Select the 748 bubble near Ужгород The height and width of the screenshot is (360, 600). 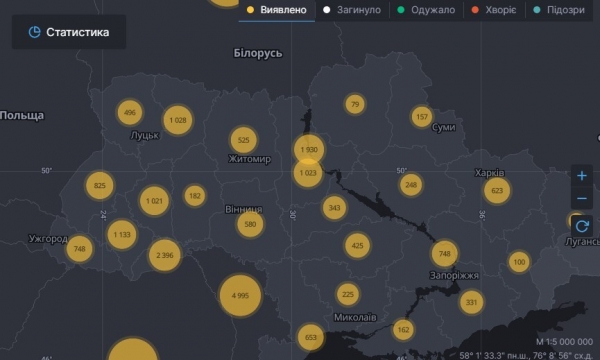(79, 249)
